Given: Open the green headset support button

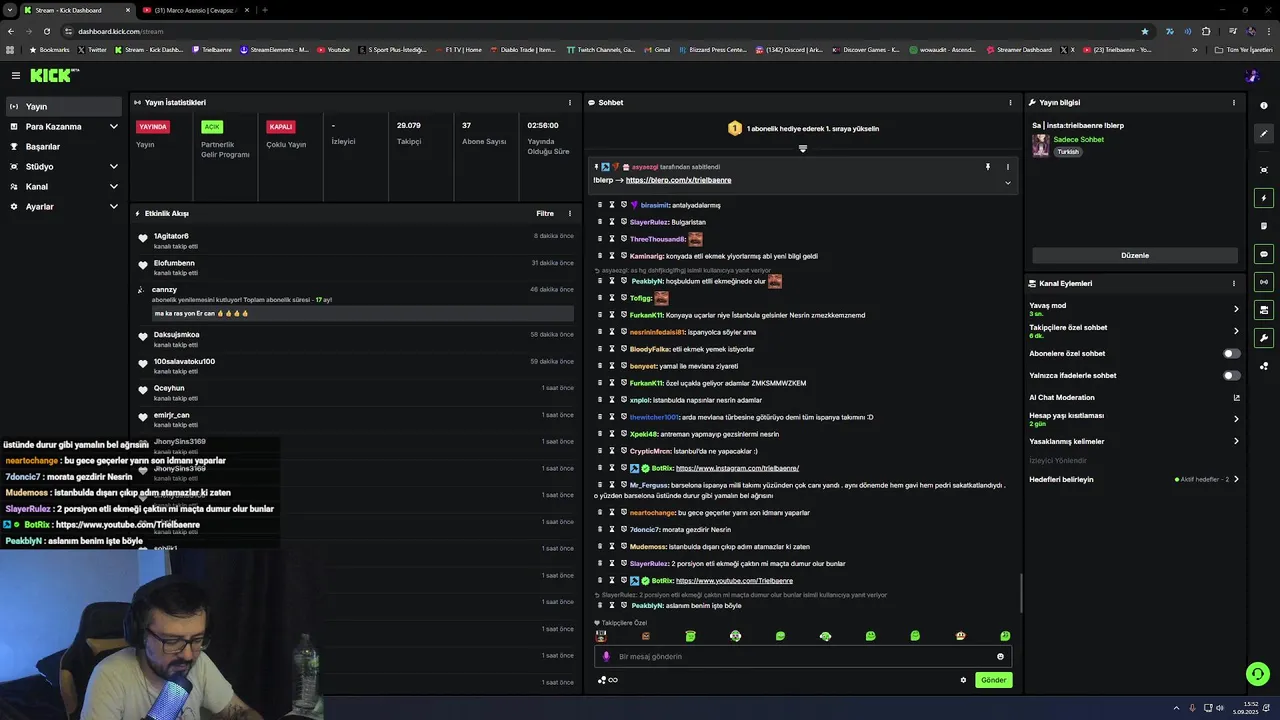Looking at the screenshot, I should pos(1257,674).
